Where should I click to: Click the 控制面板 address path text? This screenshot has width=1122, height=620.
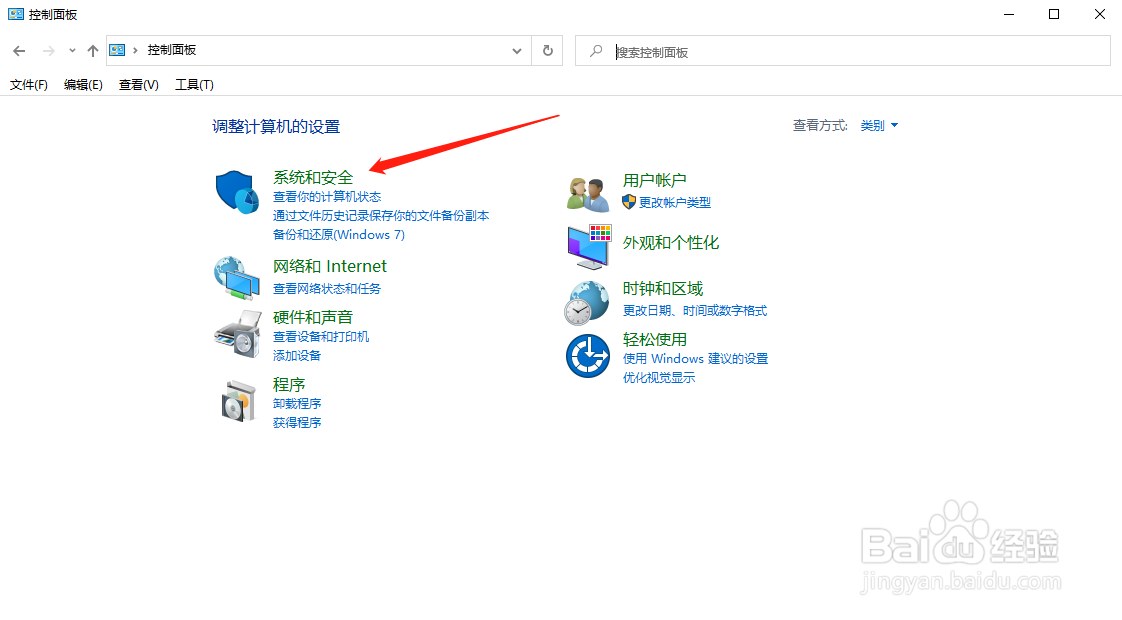pos(172,50)
